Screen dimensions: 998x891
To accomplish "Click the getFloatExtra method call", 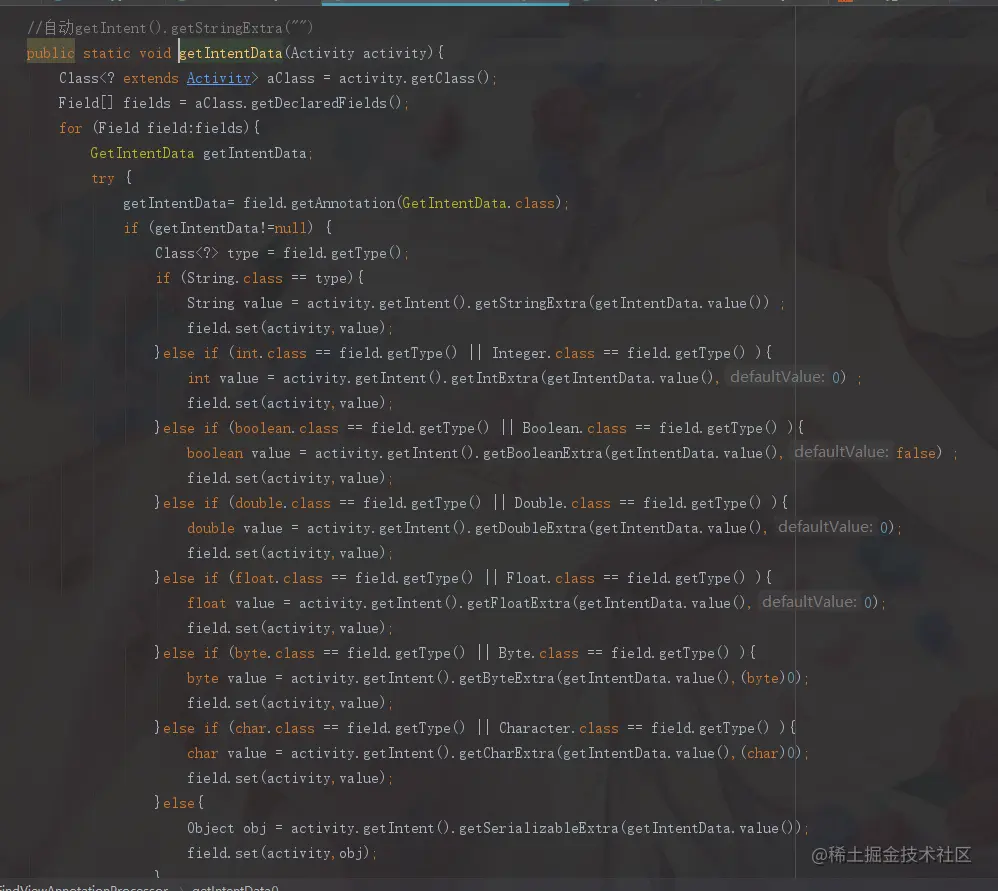I will coord(519,603).
